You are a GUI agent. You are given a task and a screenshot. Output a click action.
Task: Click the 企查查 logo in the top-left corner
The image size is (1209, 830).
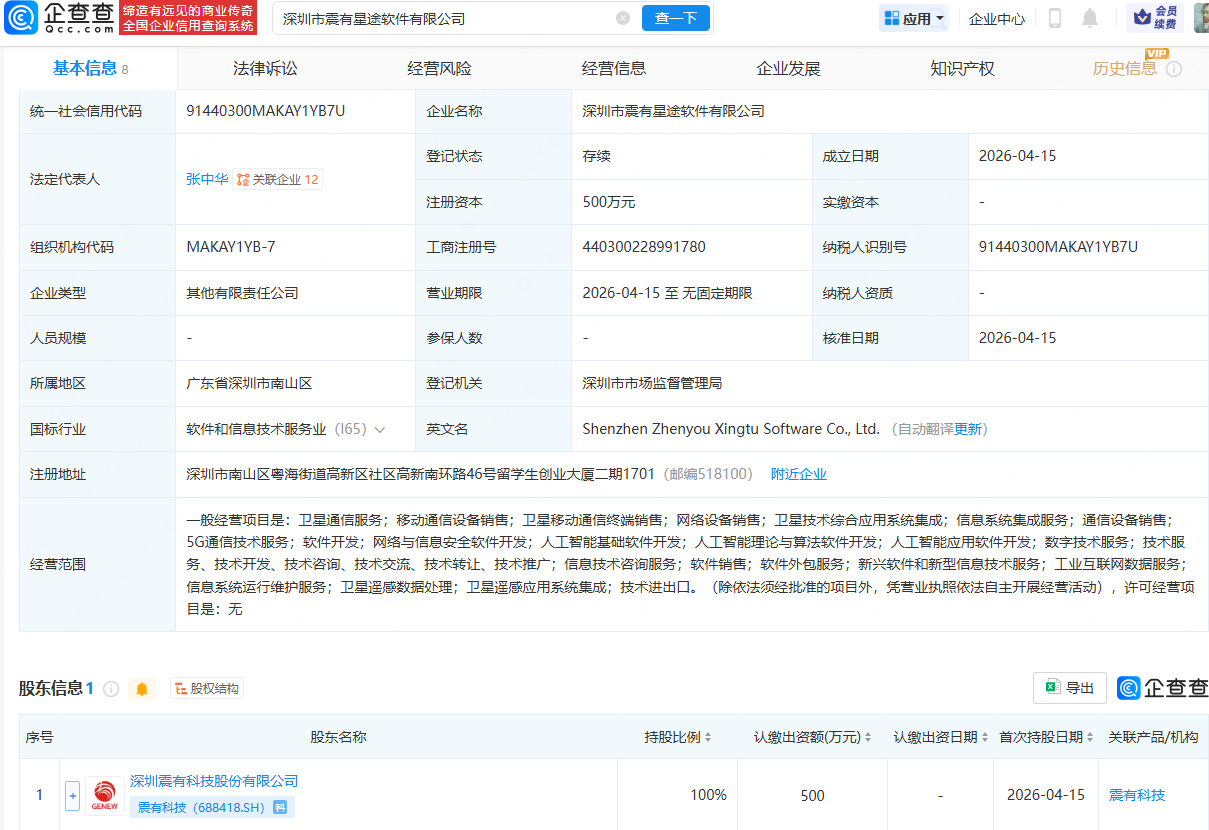click(56, 18)
